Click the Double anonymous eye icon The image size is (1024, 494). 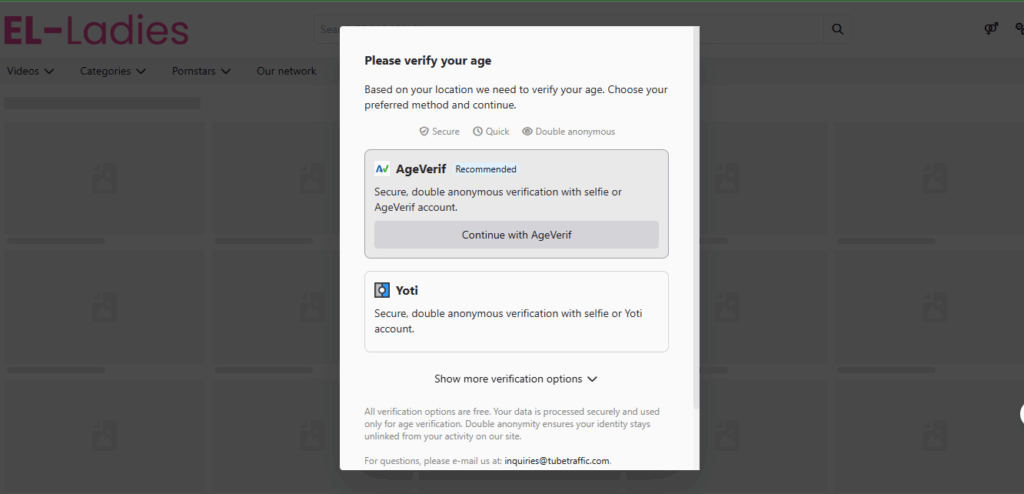pyautogui.click(x=527, y=131)
